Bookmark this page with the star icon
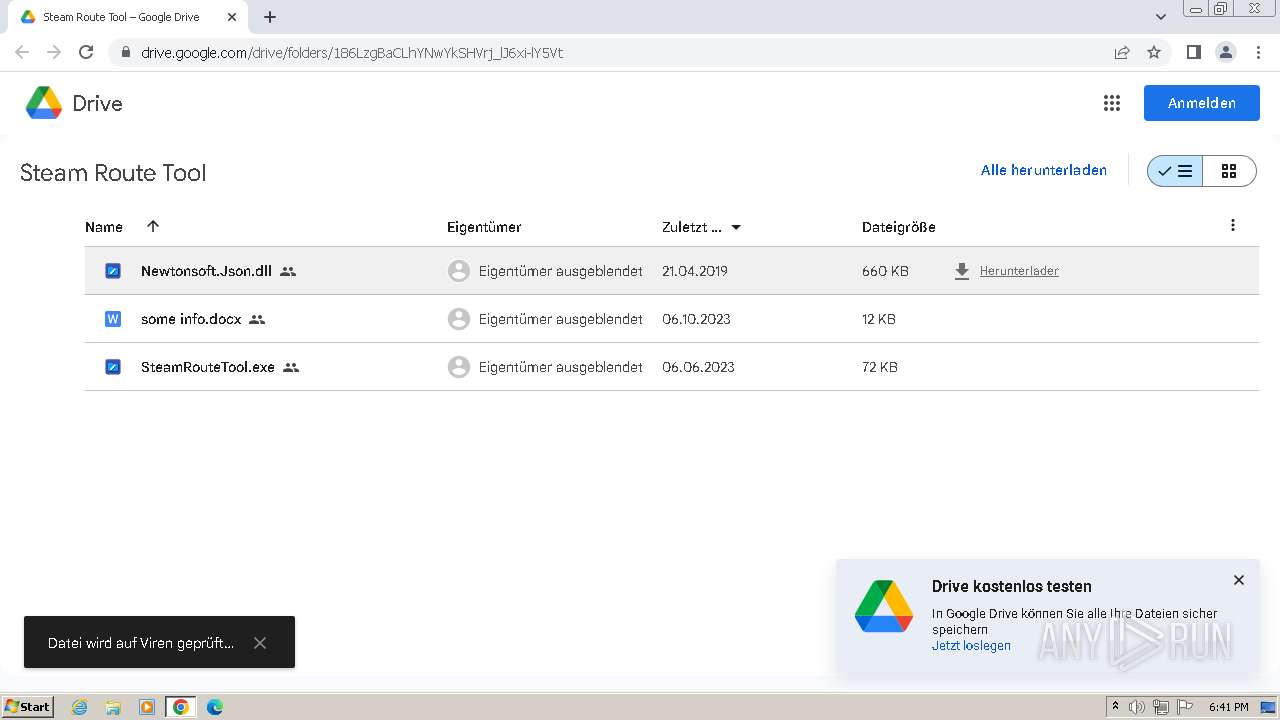The width and height of the screenshot is (1280, 720). coord(1154,52)
